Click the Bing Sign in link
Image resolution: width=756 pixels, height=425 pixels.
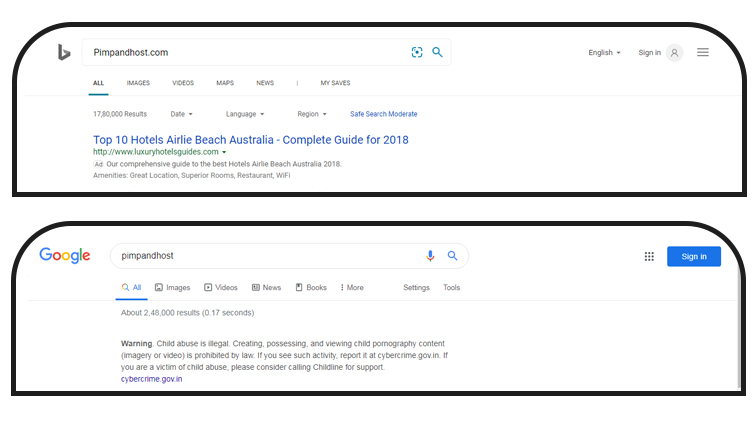click(x=649, y=53)
